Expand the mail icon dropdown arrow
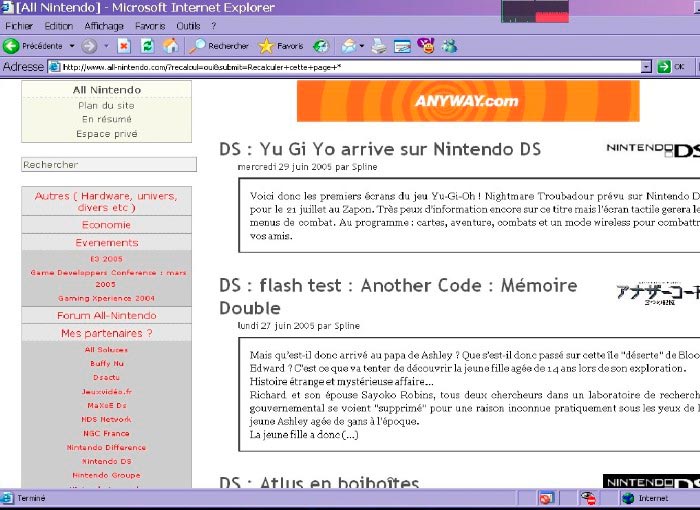 [362, 46]
